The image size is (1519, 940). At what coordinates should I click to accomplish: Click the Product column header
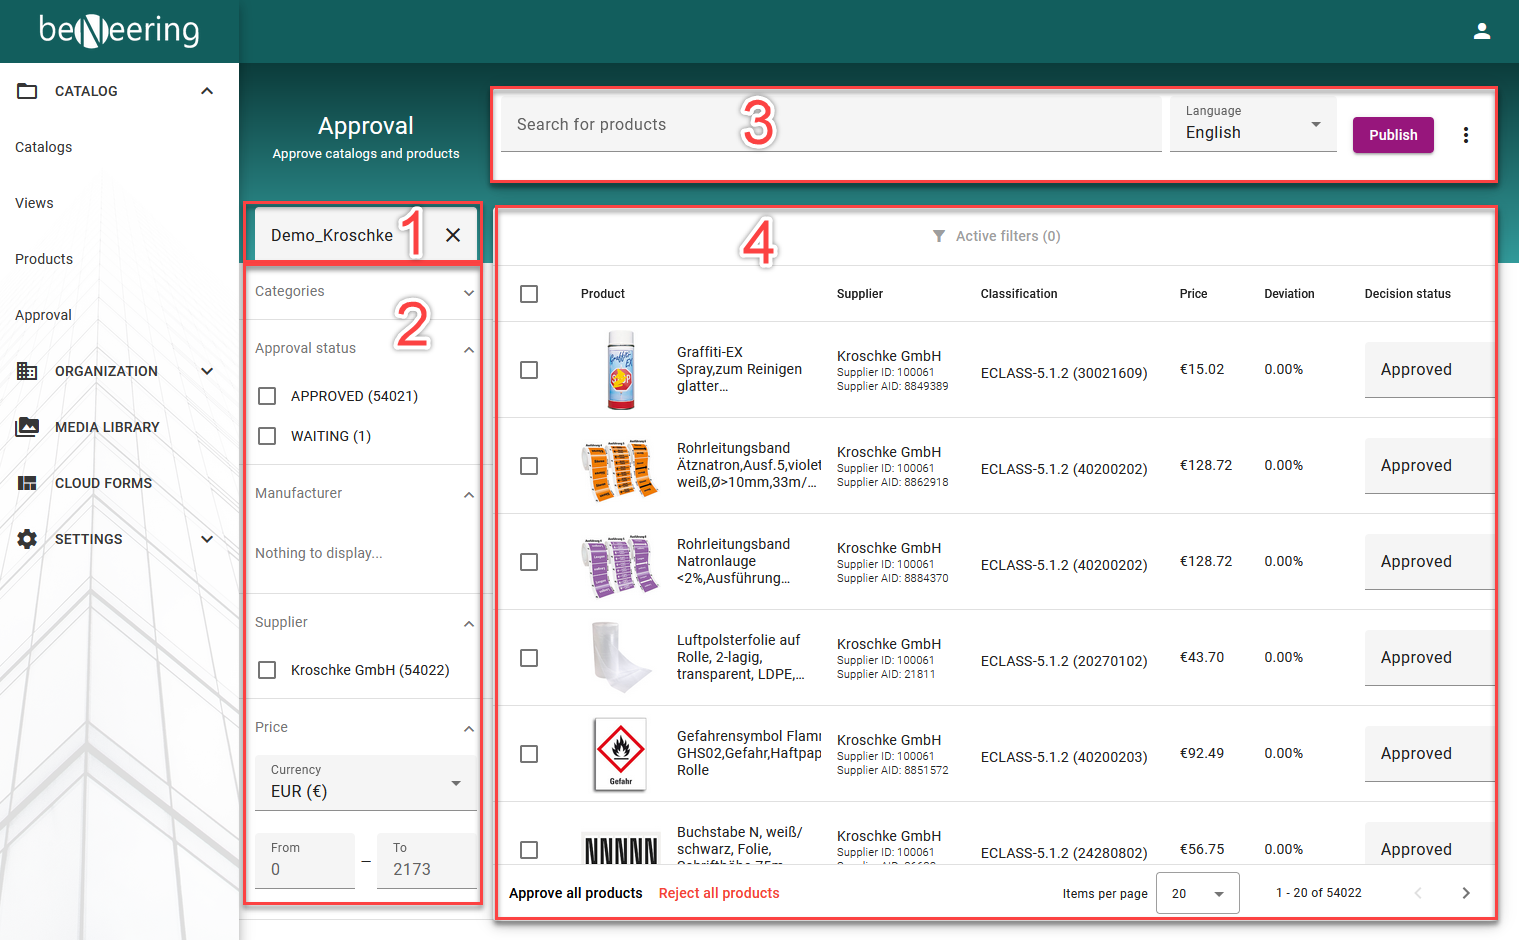pyautogui.click(x=603, y=294)
